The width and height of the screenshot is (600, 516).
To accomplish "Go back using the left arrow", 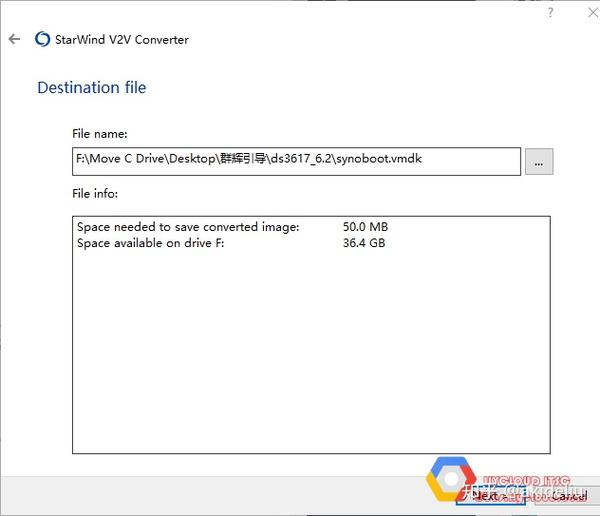I will click(x=14, y=39).
